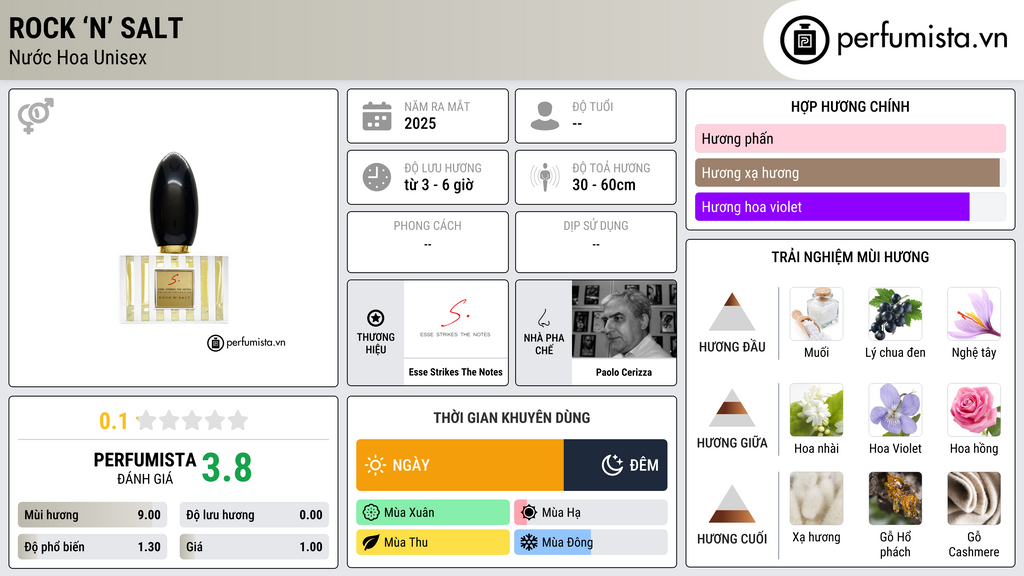Viewport: 1024px width, 576px height.
Task: Click the unisex gender symbol icon
Action: (x=36, y=116)
